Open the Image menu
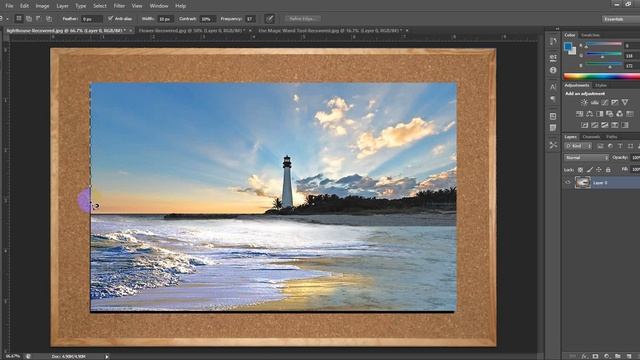Screen dimensions: 640x360 [x=42, y=6]
